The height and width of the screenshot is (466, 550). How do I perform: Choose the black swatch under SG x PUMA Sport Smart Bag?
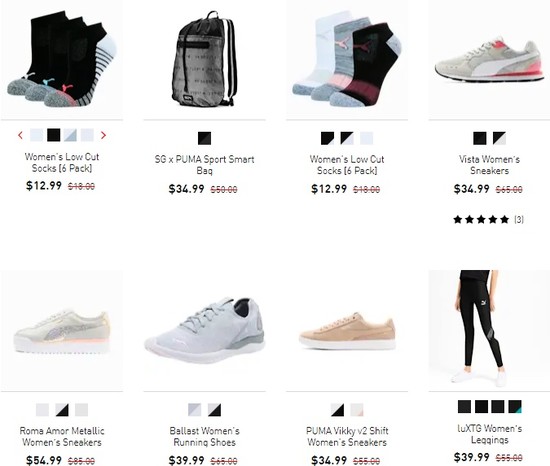coord(204,138)
